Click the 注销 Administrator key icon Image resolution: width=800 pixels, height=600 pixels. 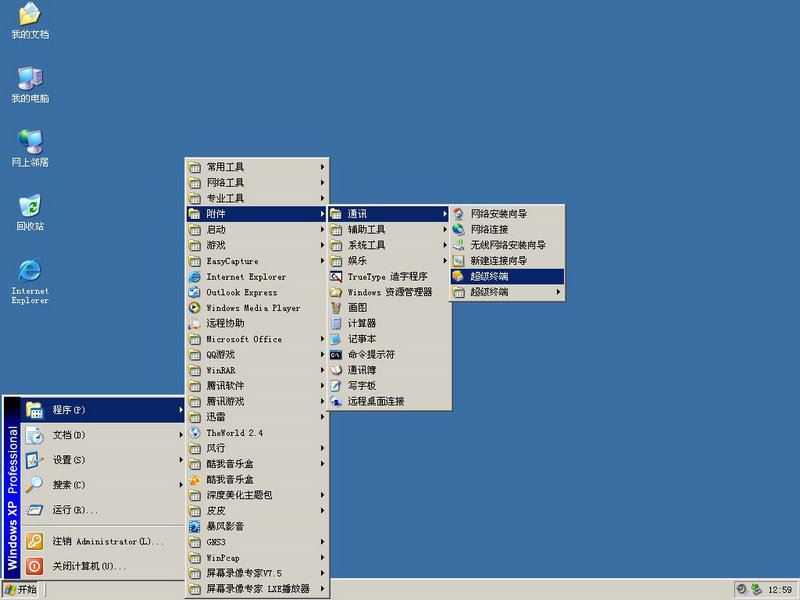point(34,541)
